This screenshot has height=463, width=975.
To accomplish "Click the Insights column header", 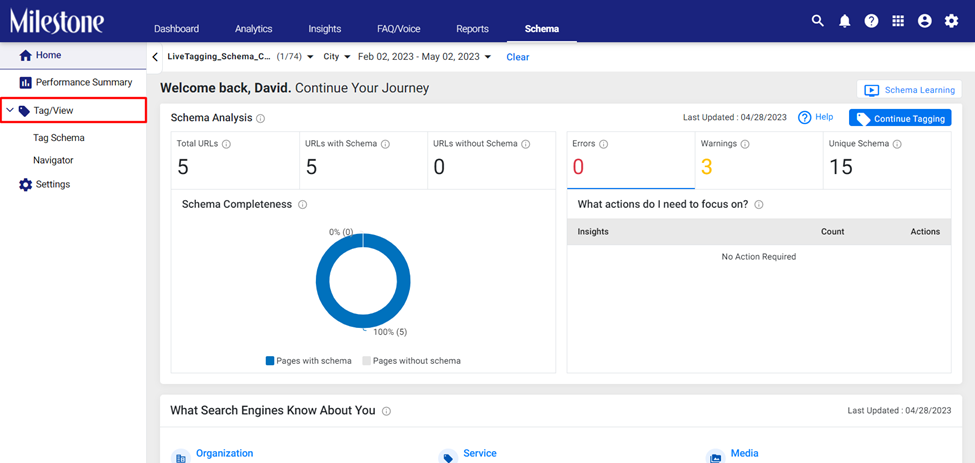I will [x=593, y=232].
